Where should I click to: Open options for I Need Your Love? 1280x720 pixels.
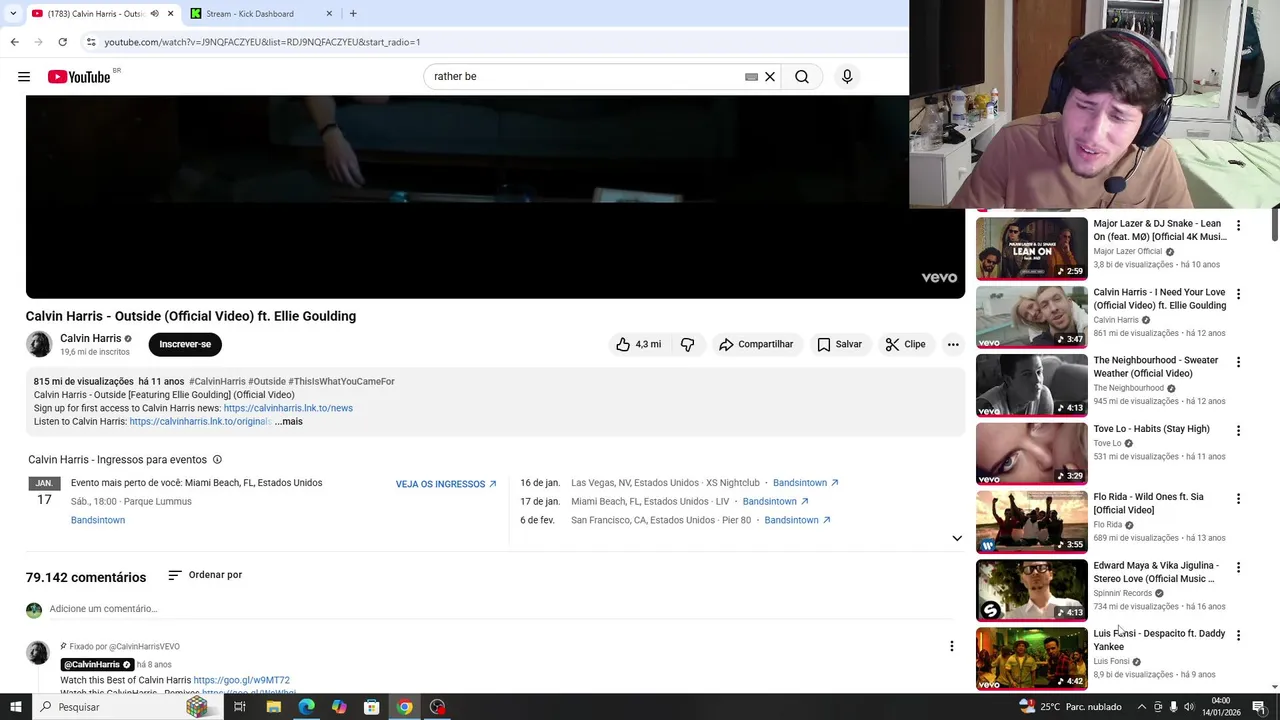(x=1238, y=294)
